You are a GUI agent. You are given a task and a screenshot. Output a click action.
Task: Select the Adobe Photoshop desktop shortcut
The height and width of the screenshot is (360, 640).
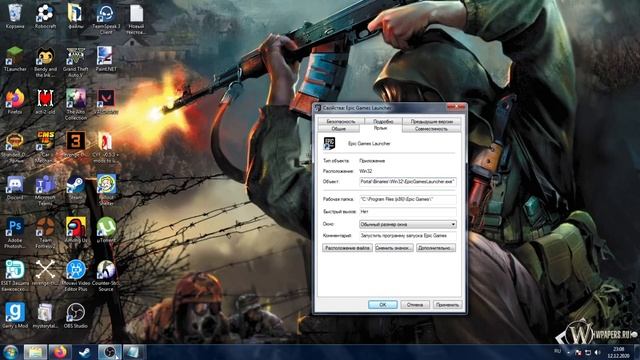[15, 233]
